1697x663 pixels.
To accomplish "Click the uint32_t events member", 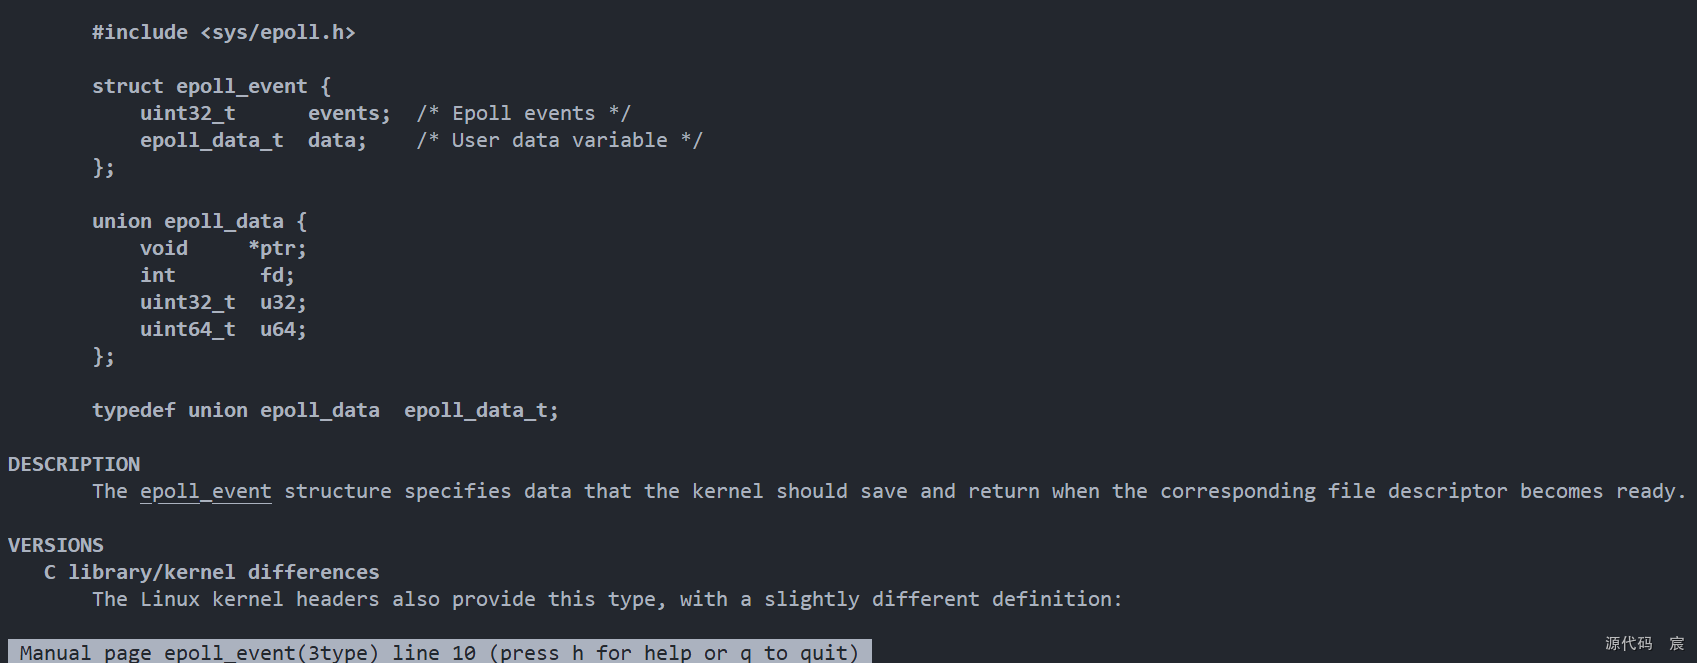I will (x=266, y=113).
